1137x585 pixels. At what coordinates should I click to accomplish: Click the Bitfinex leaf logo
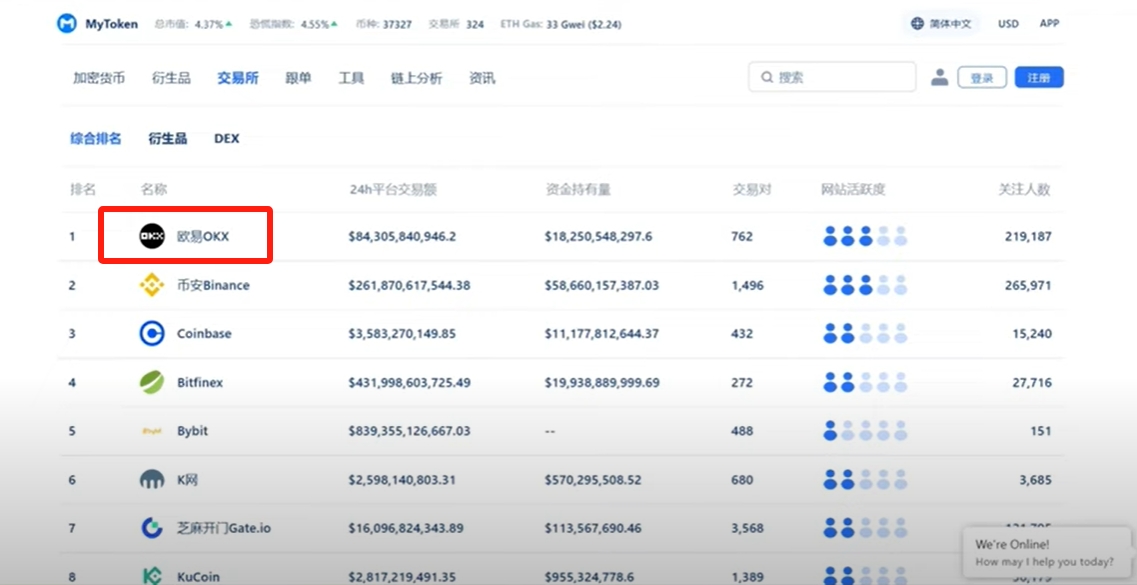click(152, 382)
